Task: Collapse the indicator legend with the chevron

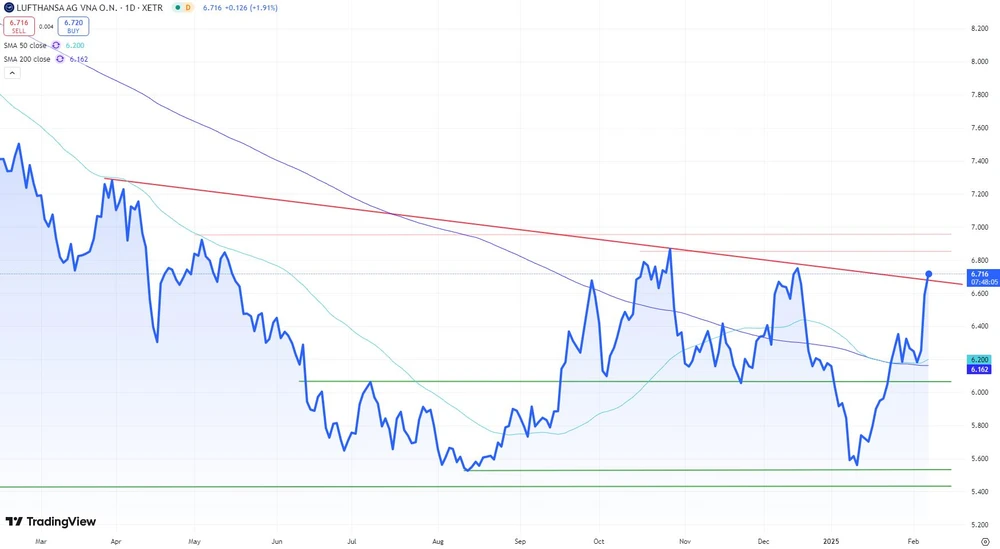Action: 12,73
